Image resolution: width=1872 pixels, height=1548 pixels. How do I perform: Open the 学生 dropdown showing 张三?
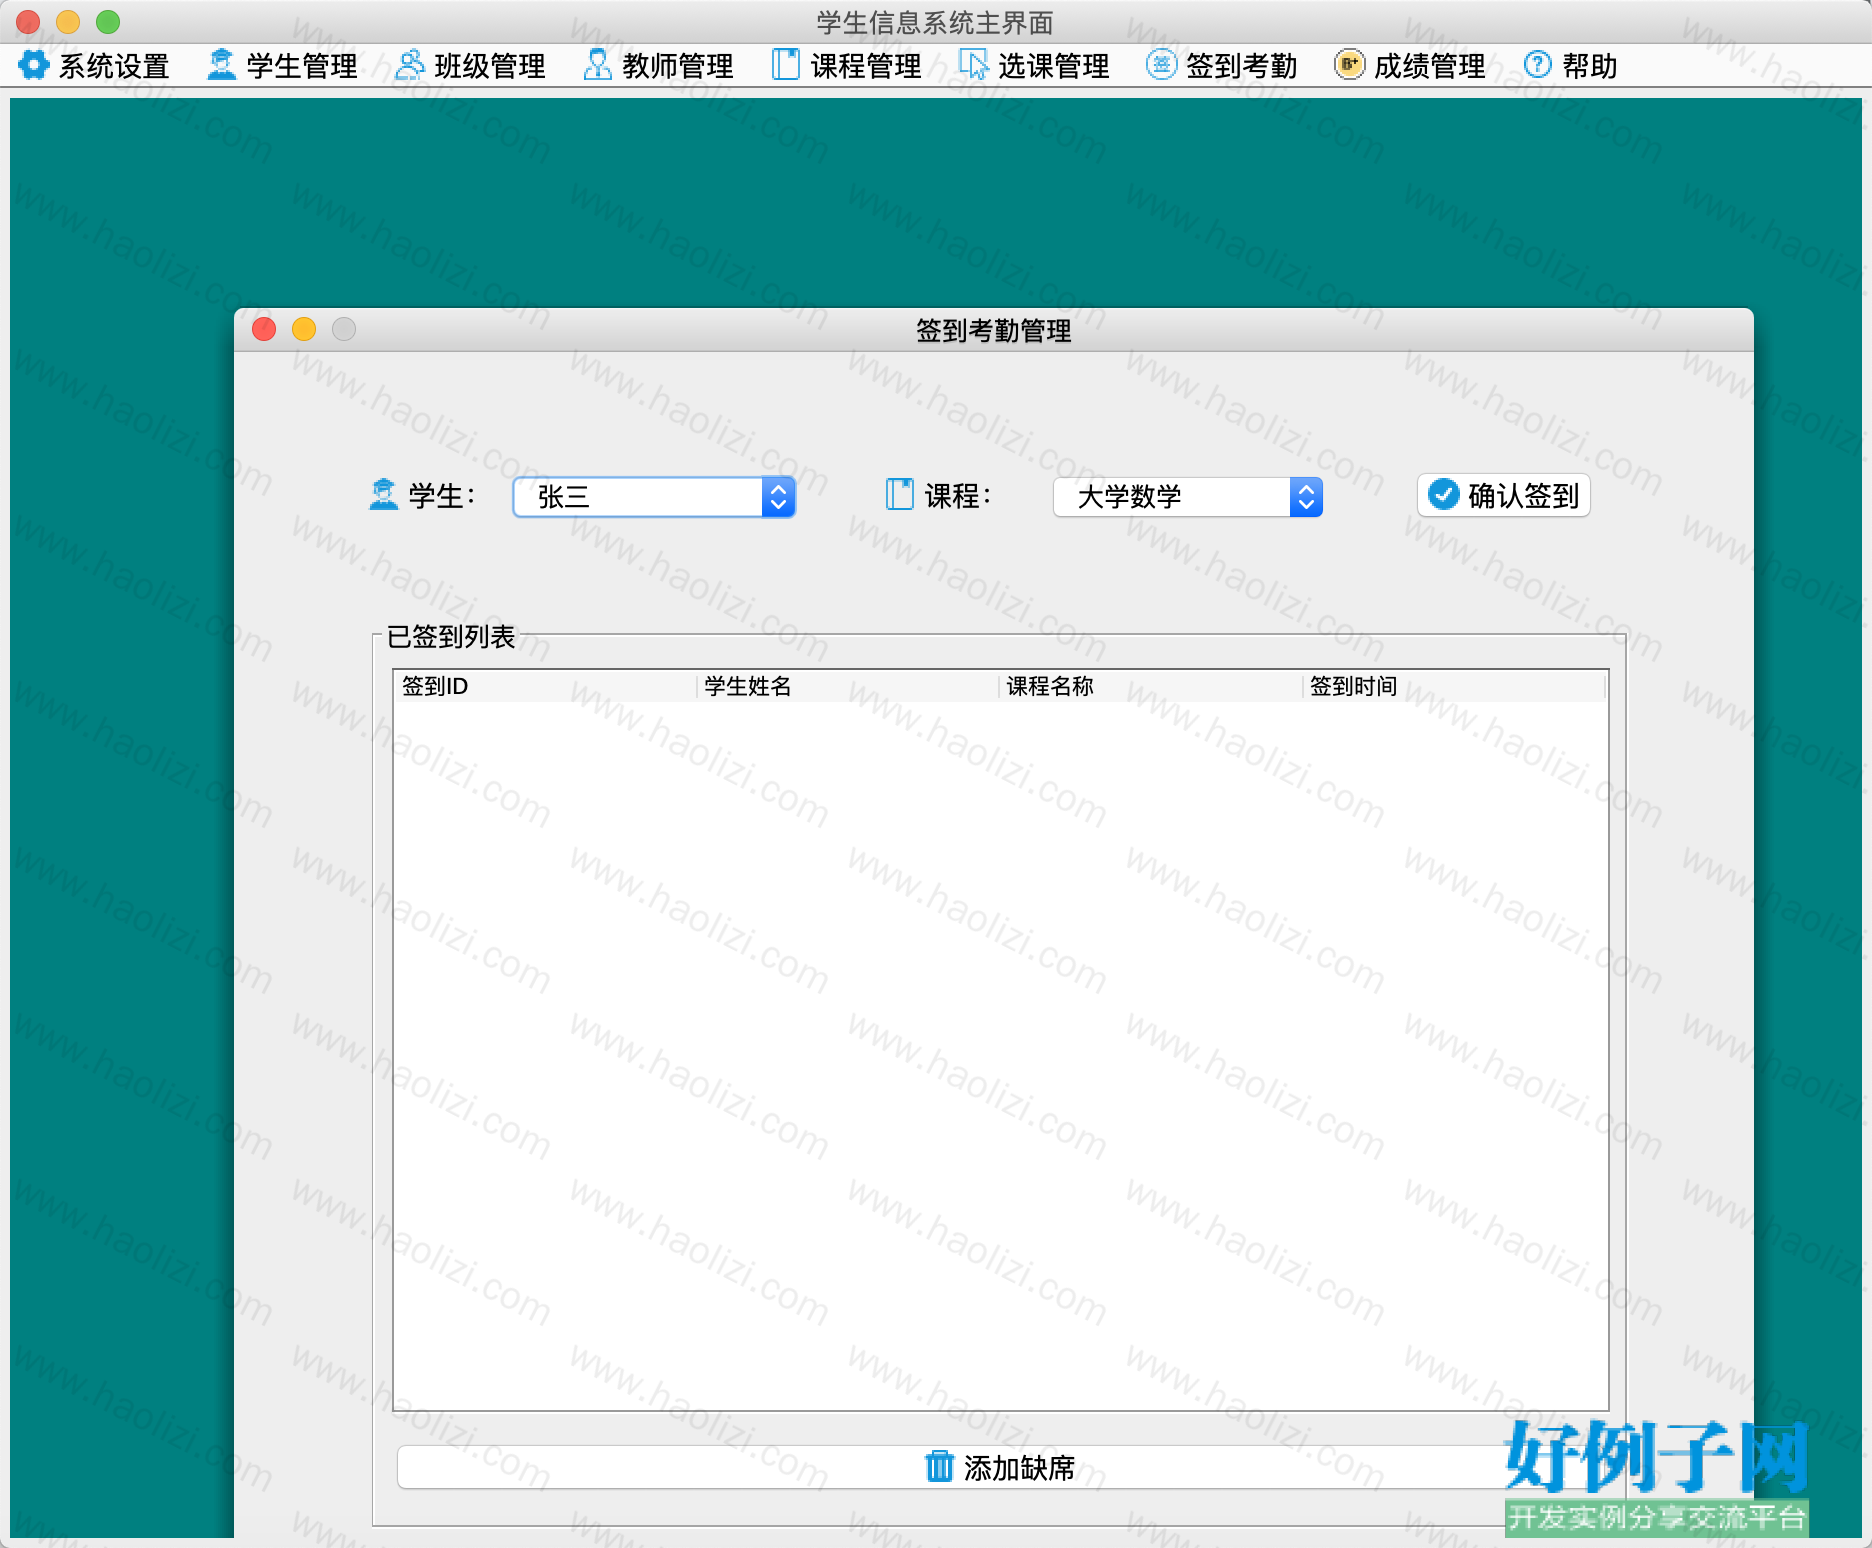tap(654, 497)
